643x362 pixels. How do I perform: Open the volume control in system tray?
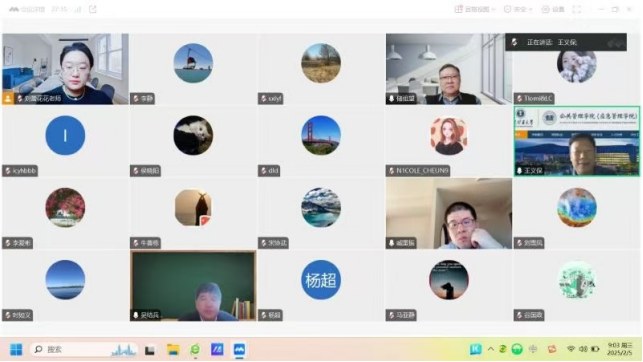[x=583, y=349]
